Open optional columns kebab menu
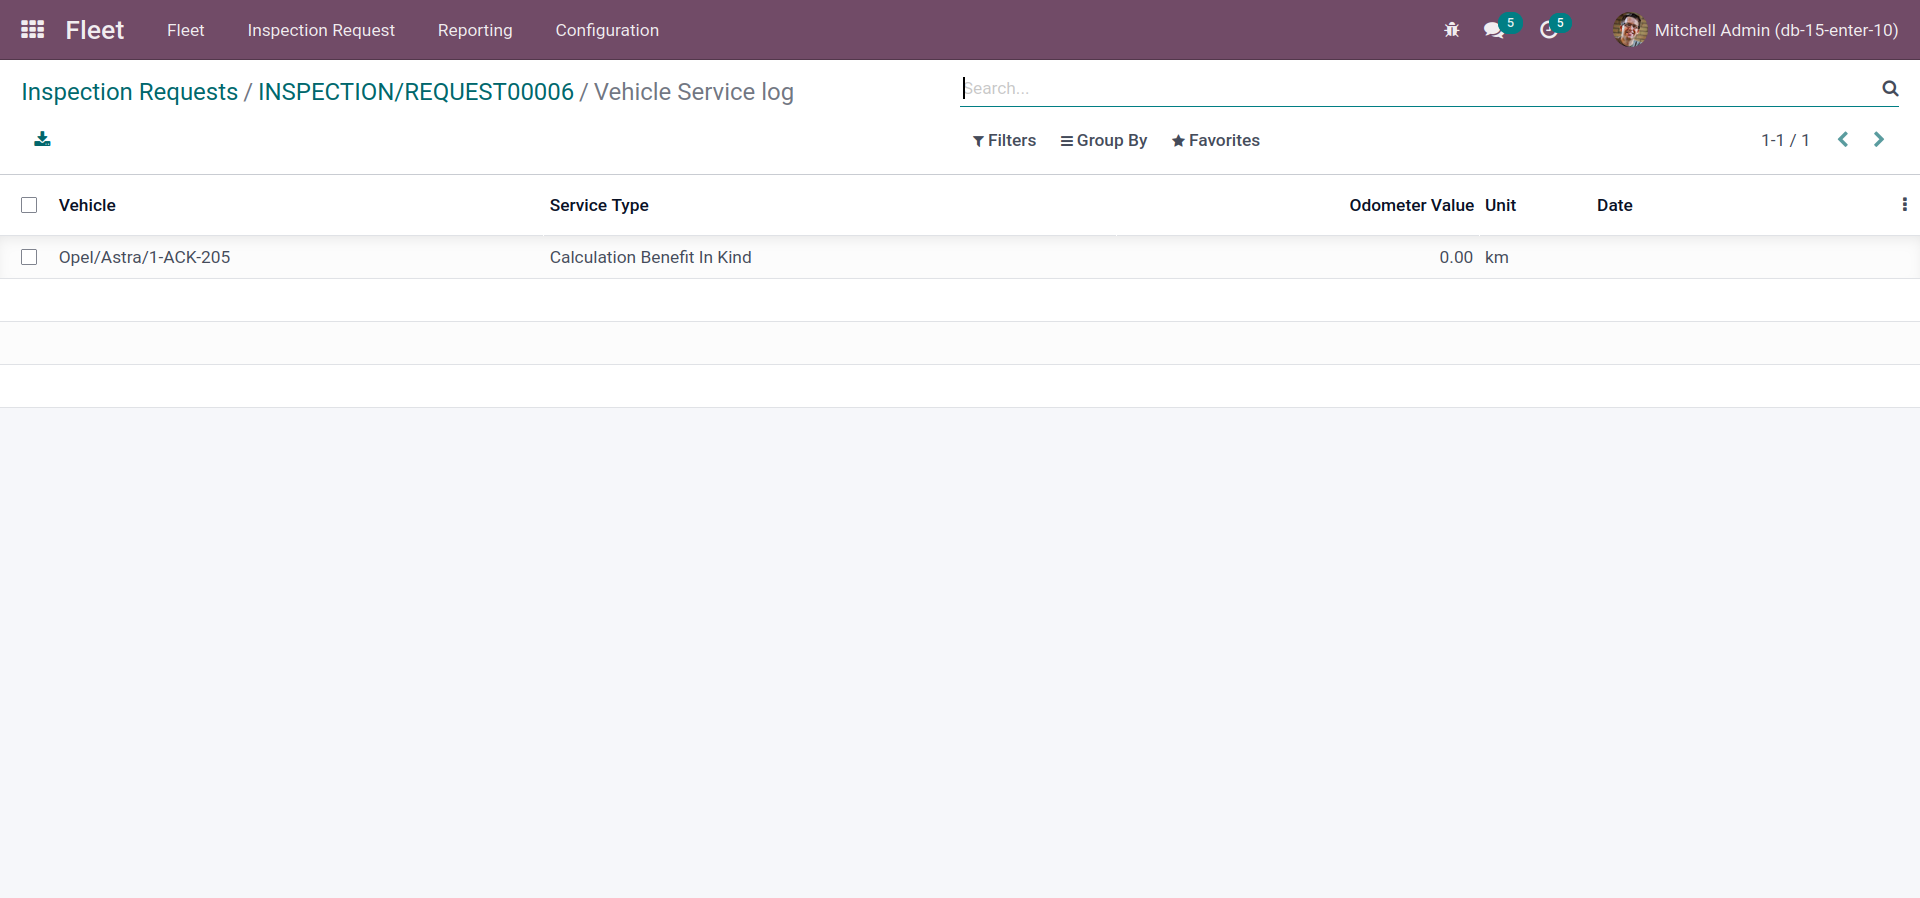 (x=1904, y=205)
